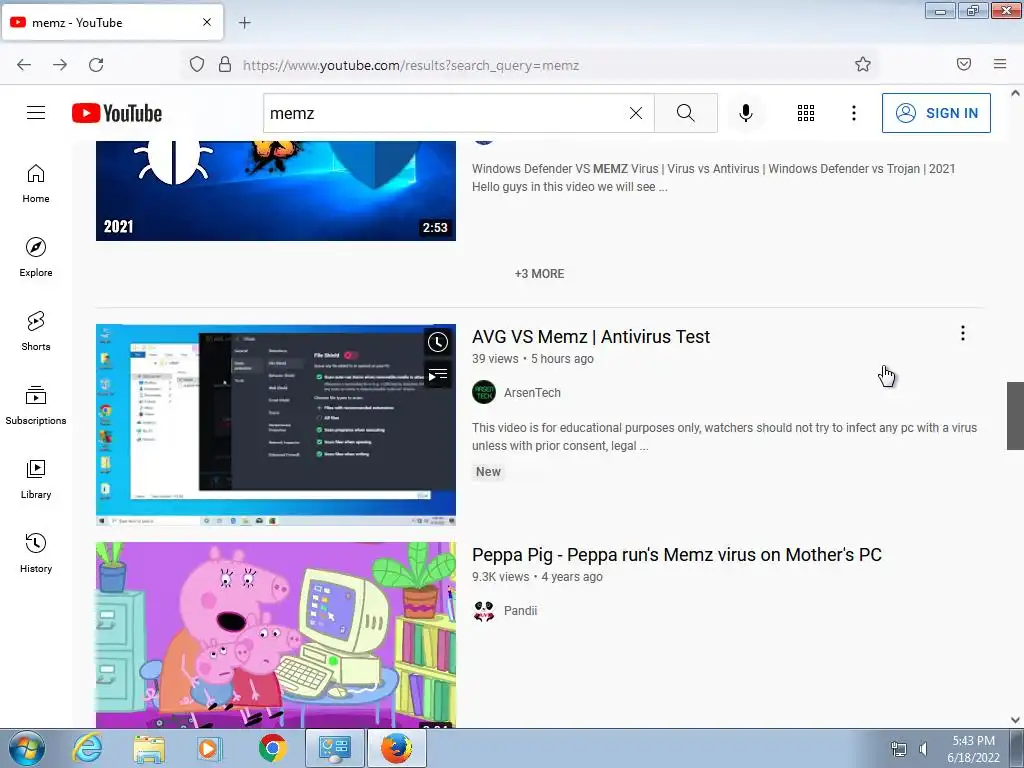Image resolution: width=1024 pixels, height=768 pixels.
Task: Open the Peppa Pig Memz video thumbnail
Action: (x=276, y=635)
